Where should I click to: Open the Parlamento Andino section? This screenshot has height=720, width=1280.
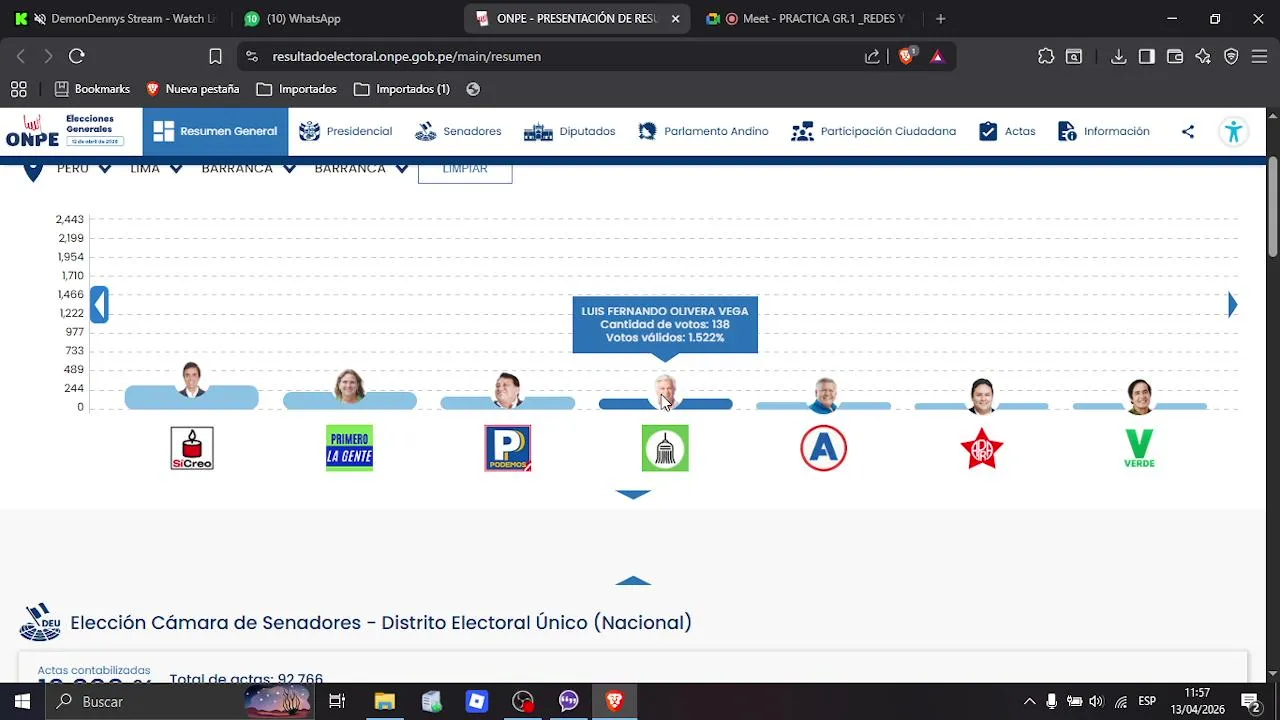point(703,131)
